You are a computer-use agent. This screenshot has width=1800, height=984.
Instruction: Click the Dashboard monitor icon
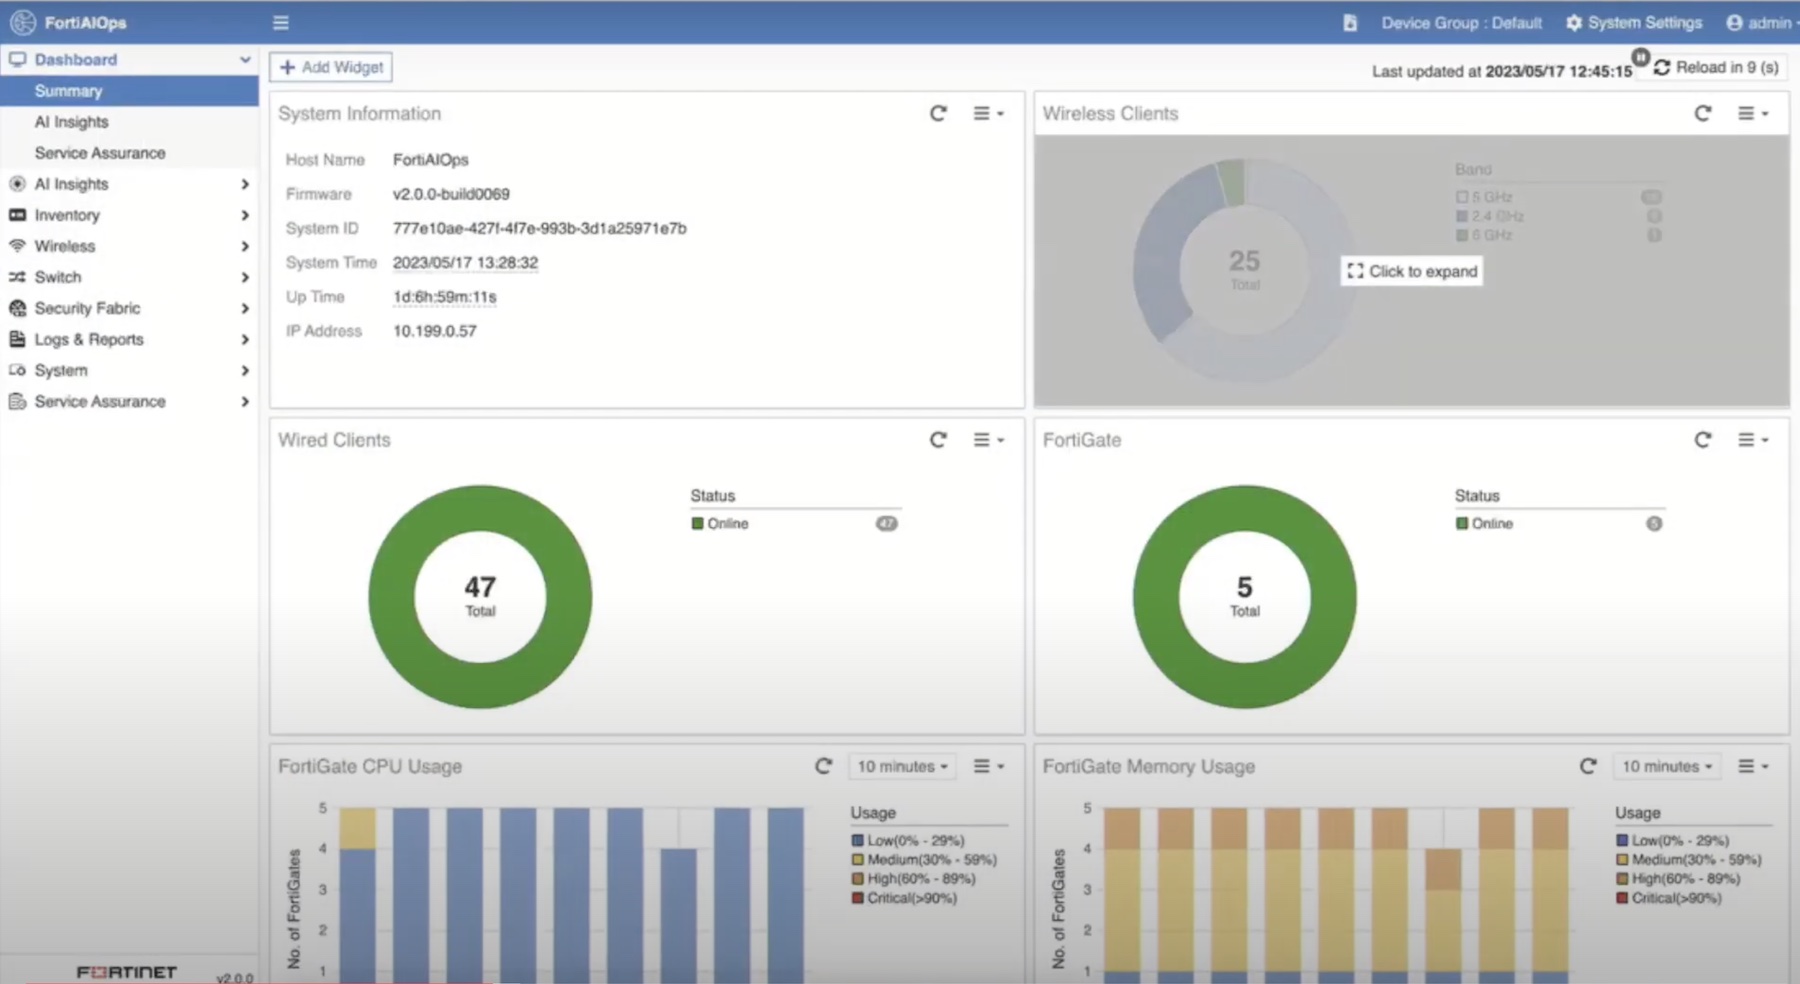coord(17,60)
